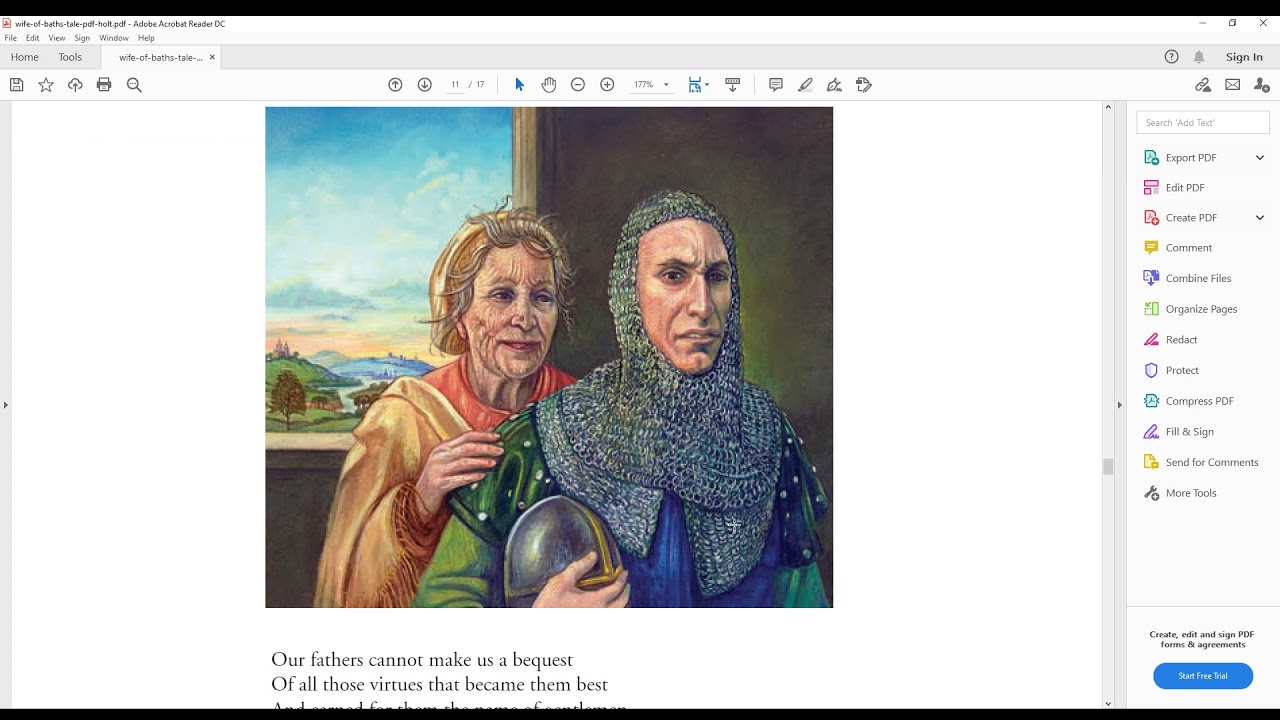1280x720 pixels.
Task: Open the Sign menu
Action: point(82,38)
